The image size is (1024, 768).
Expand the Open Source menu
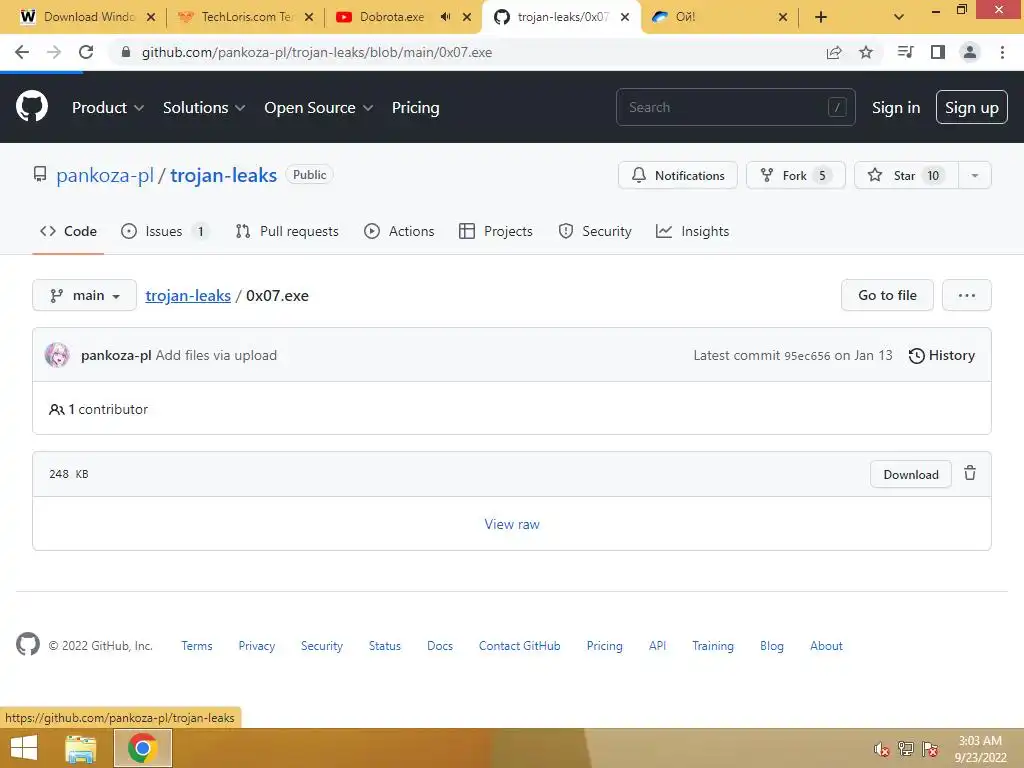[319, 107]
